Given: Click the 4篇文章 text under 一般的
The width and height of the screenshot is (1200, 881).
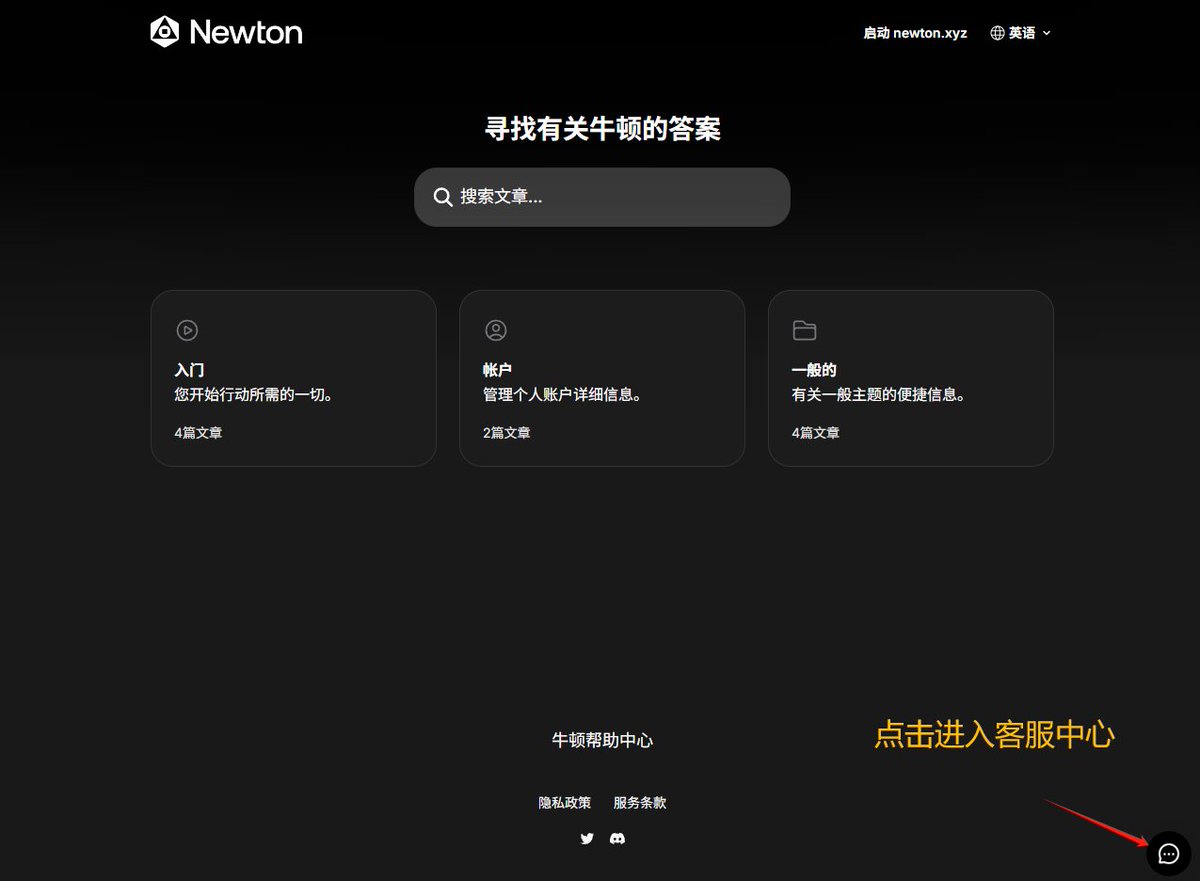Looking at the screenshot, I should pos(816,433).
